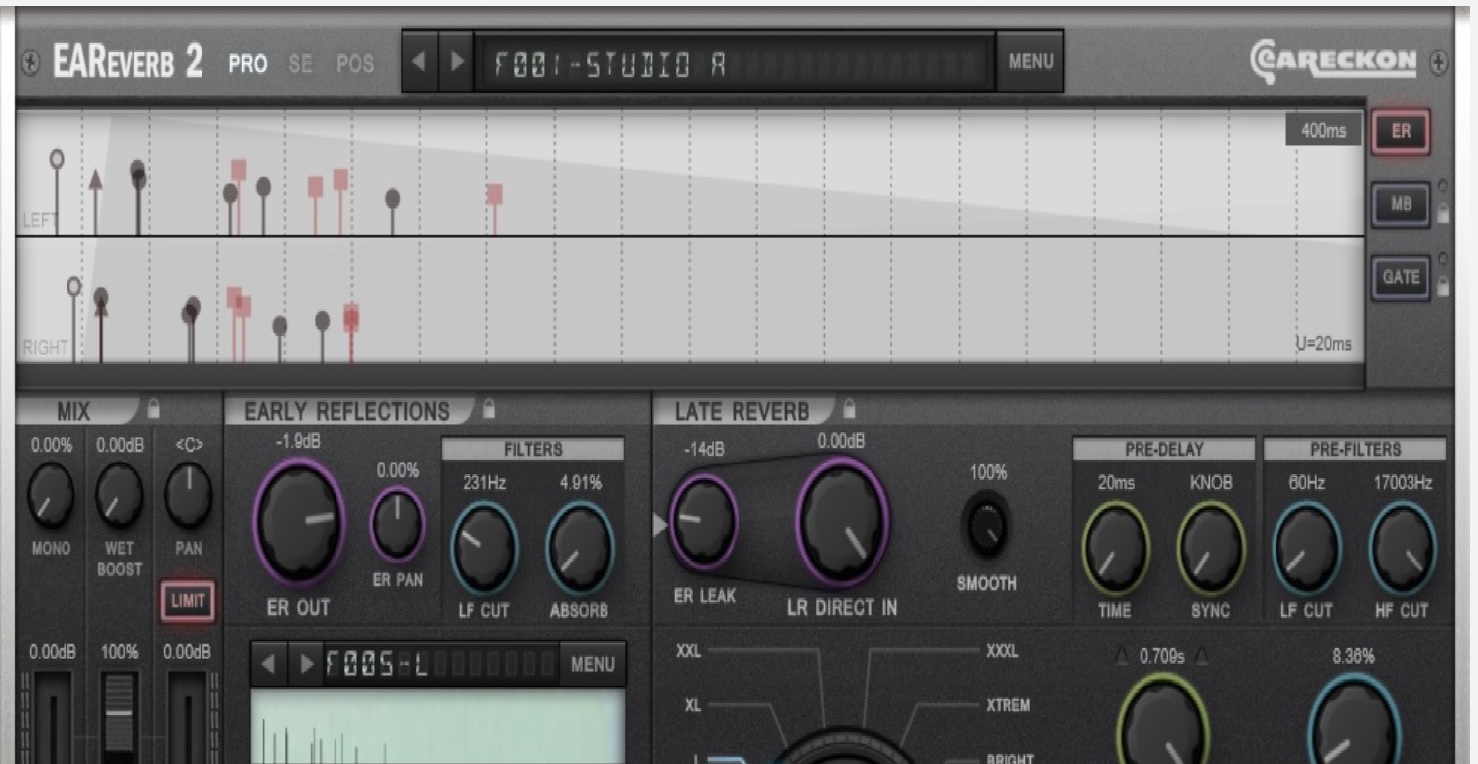Click the F005-L early reflections preset display
1478x764 pixels.
click(x=440, y=664)
